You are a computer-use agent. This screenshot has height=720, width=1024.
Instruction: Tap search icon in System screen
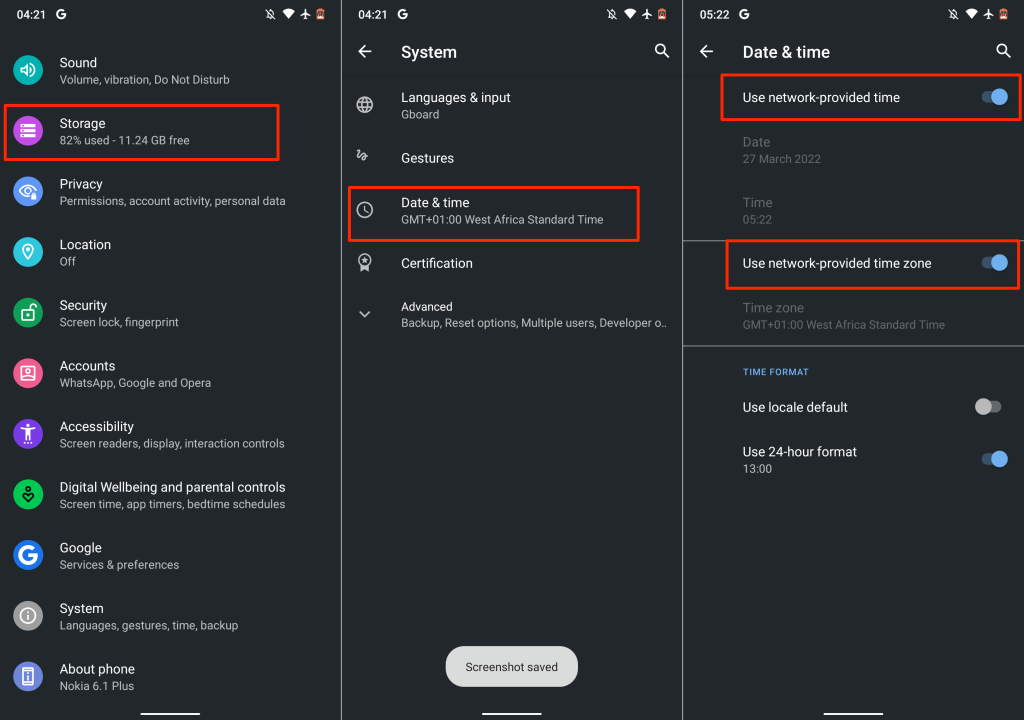pos(662,51)
